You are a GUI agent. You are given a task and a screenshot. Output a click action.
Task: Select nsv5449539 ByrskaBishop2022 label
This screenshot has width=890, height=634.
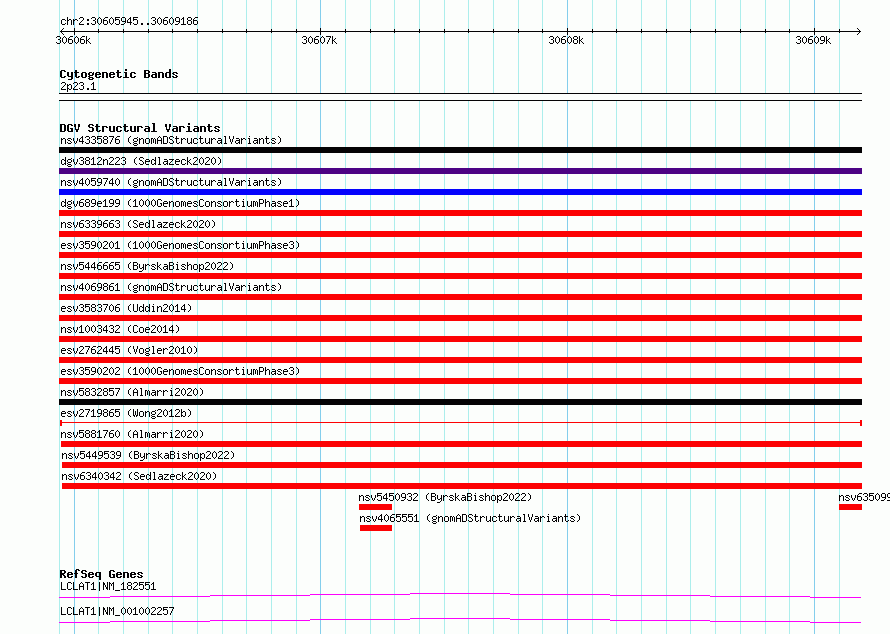click(148, 455)
